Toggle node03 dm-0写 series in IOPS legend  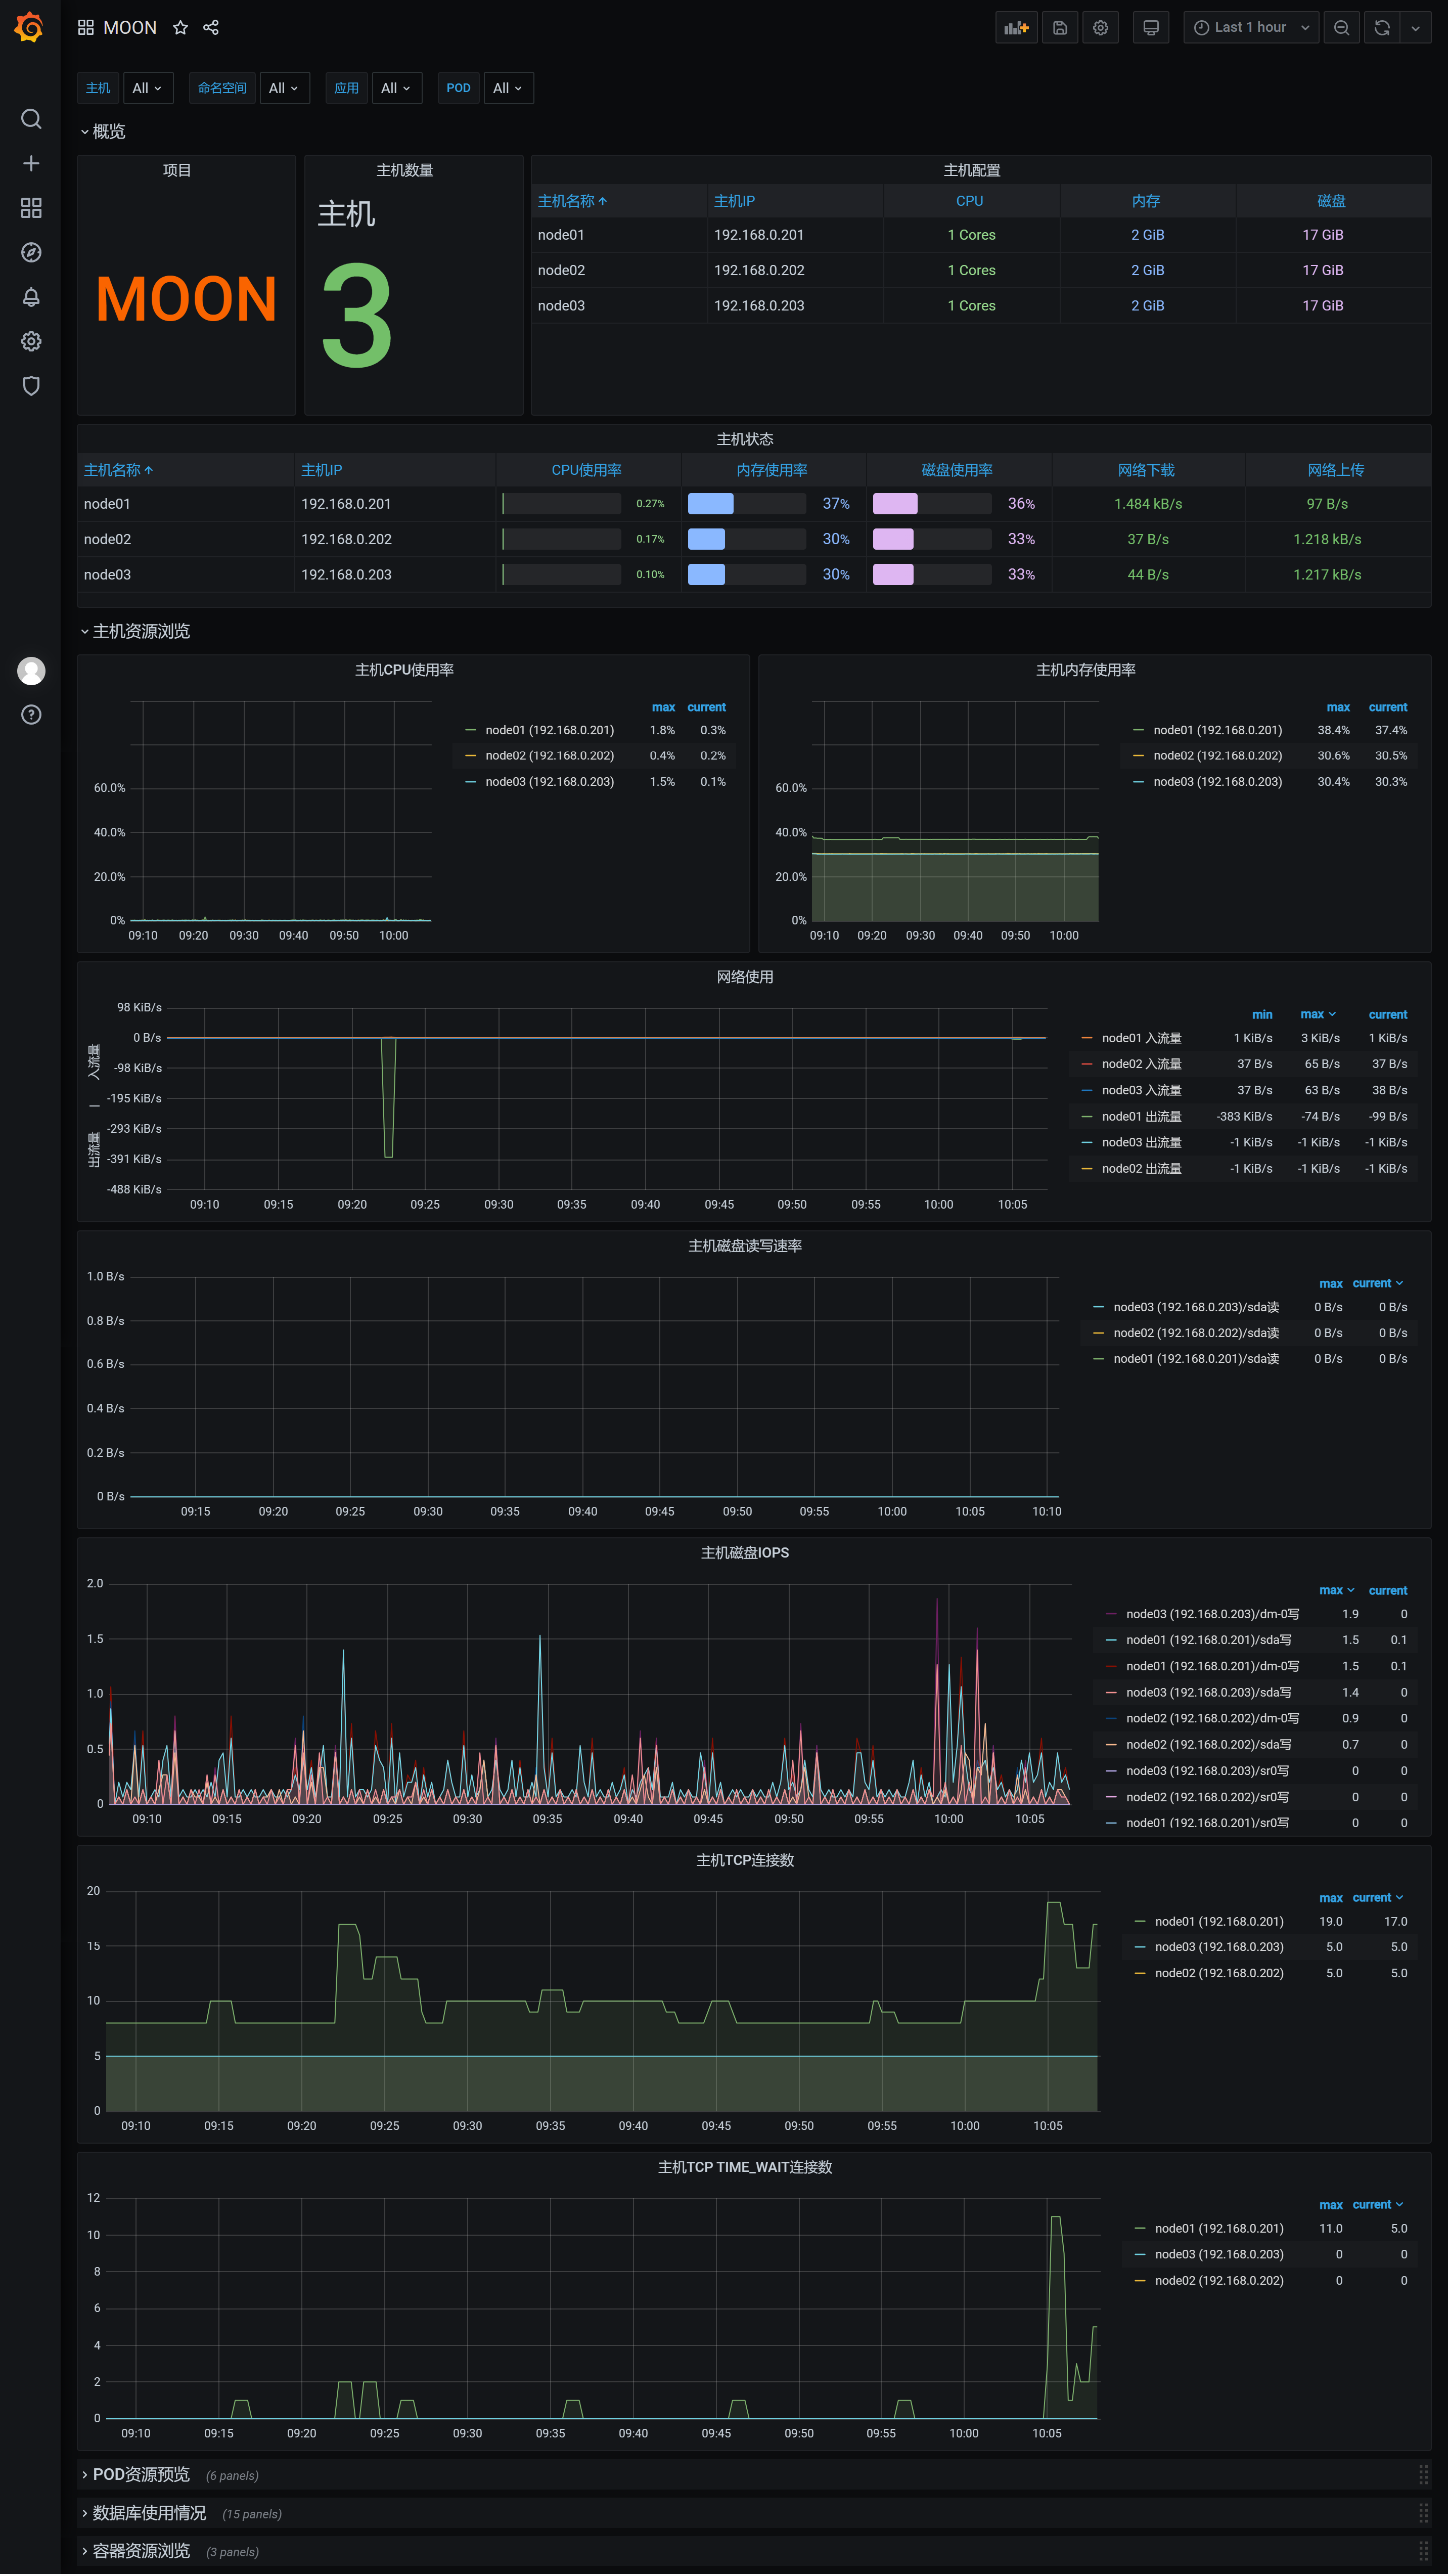pyautogui.click(x=1212, y=1614)
